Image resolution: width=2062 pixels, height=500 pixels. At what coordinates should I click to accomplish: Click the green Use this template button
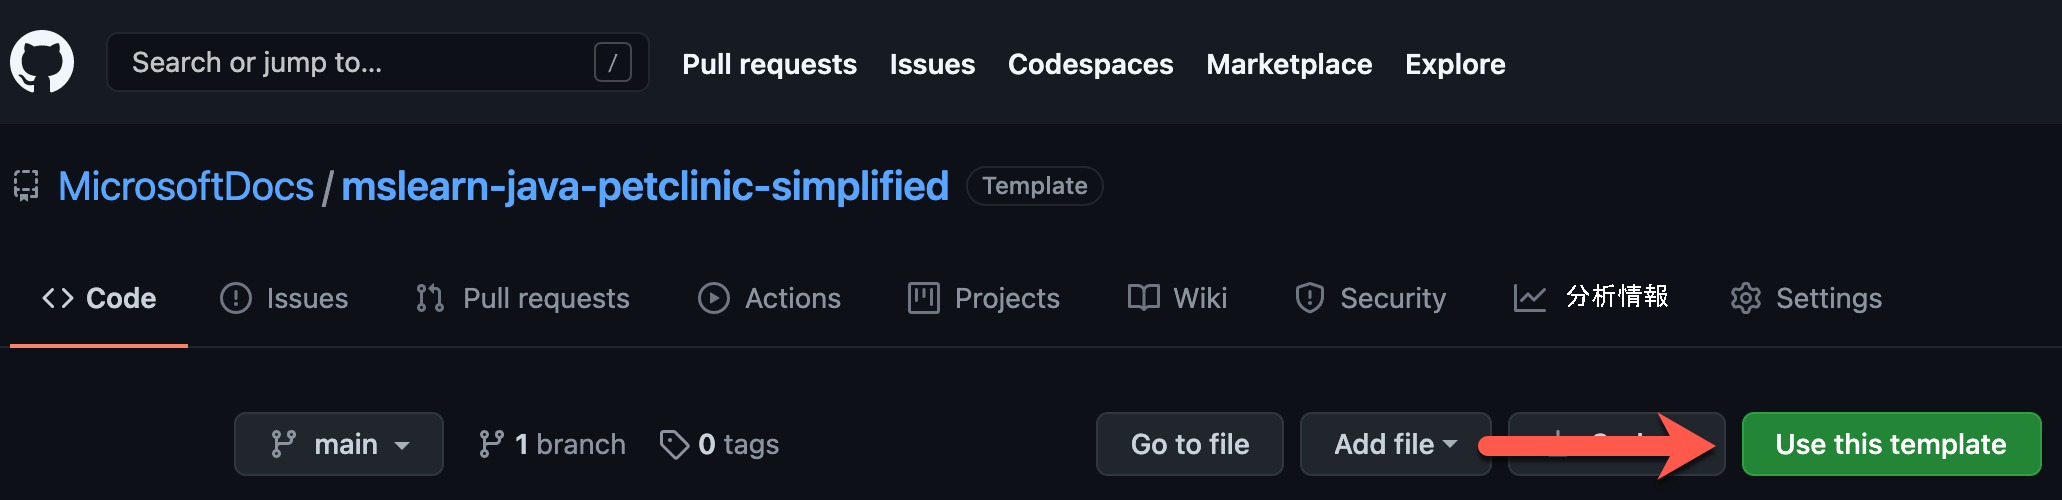pyautogui.click(x=1891, y=444)
